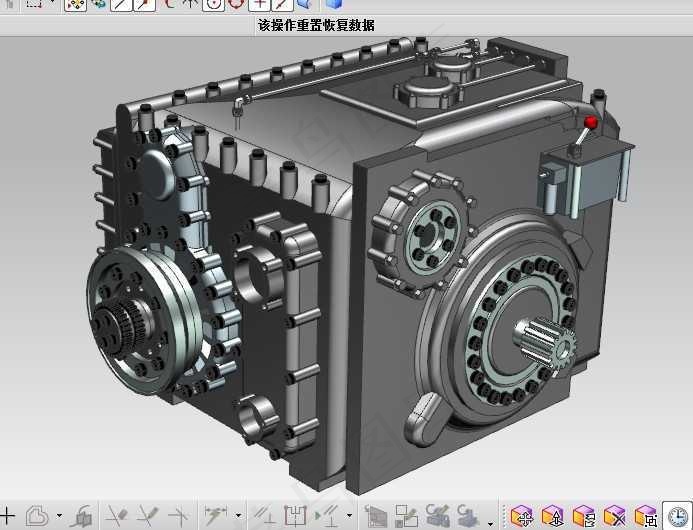
Task: Open the Profile tool dropdown arrow
Action: (x=59, y=515)
